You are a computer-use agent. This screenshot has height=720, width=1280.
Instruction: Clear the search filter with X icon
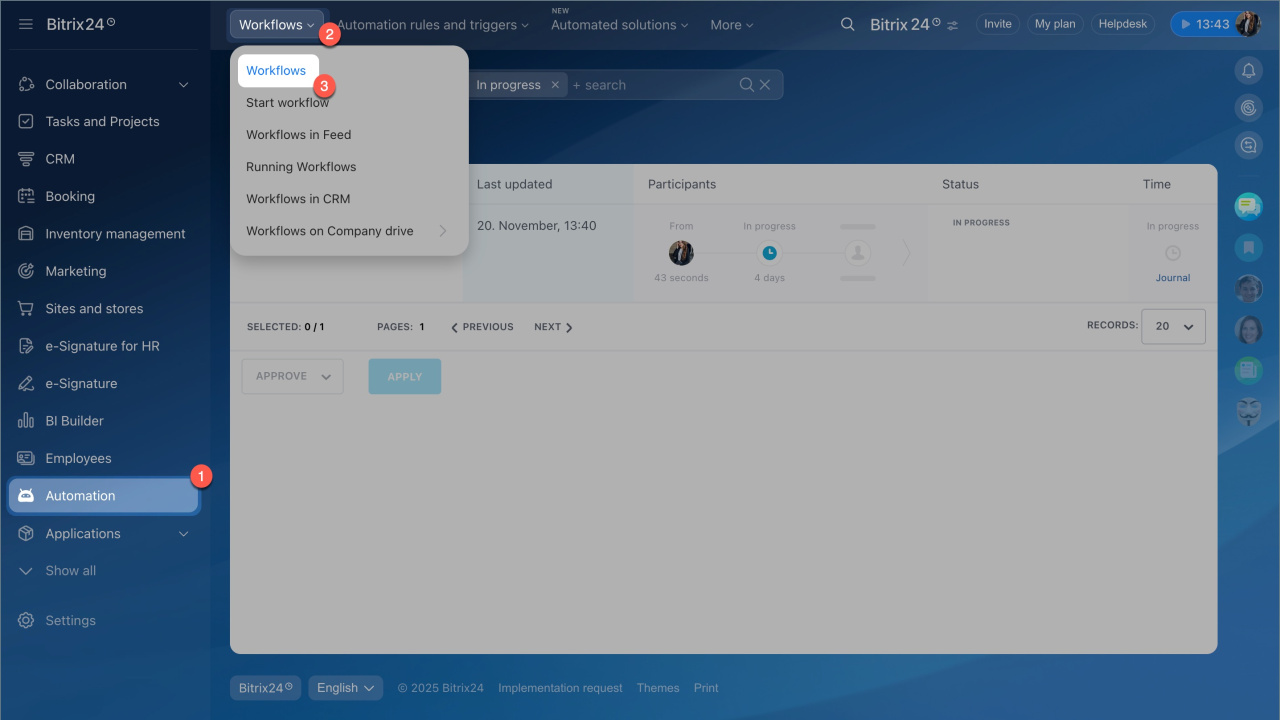765,85
